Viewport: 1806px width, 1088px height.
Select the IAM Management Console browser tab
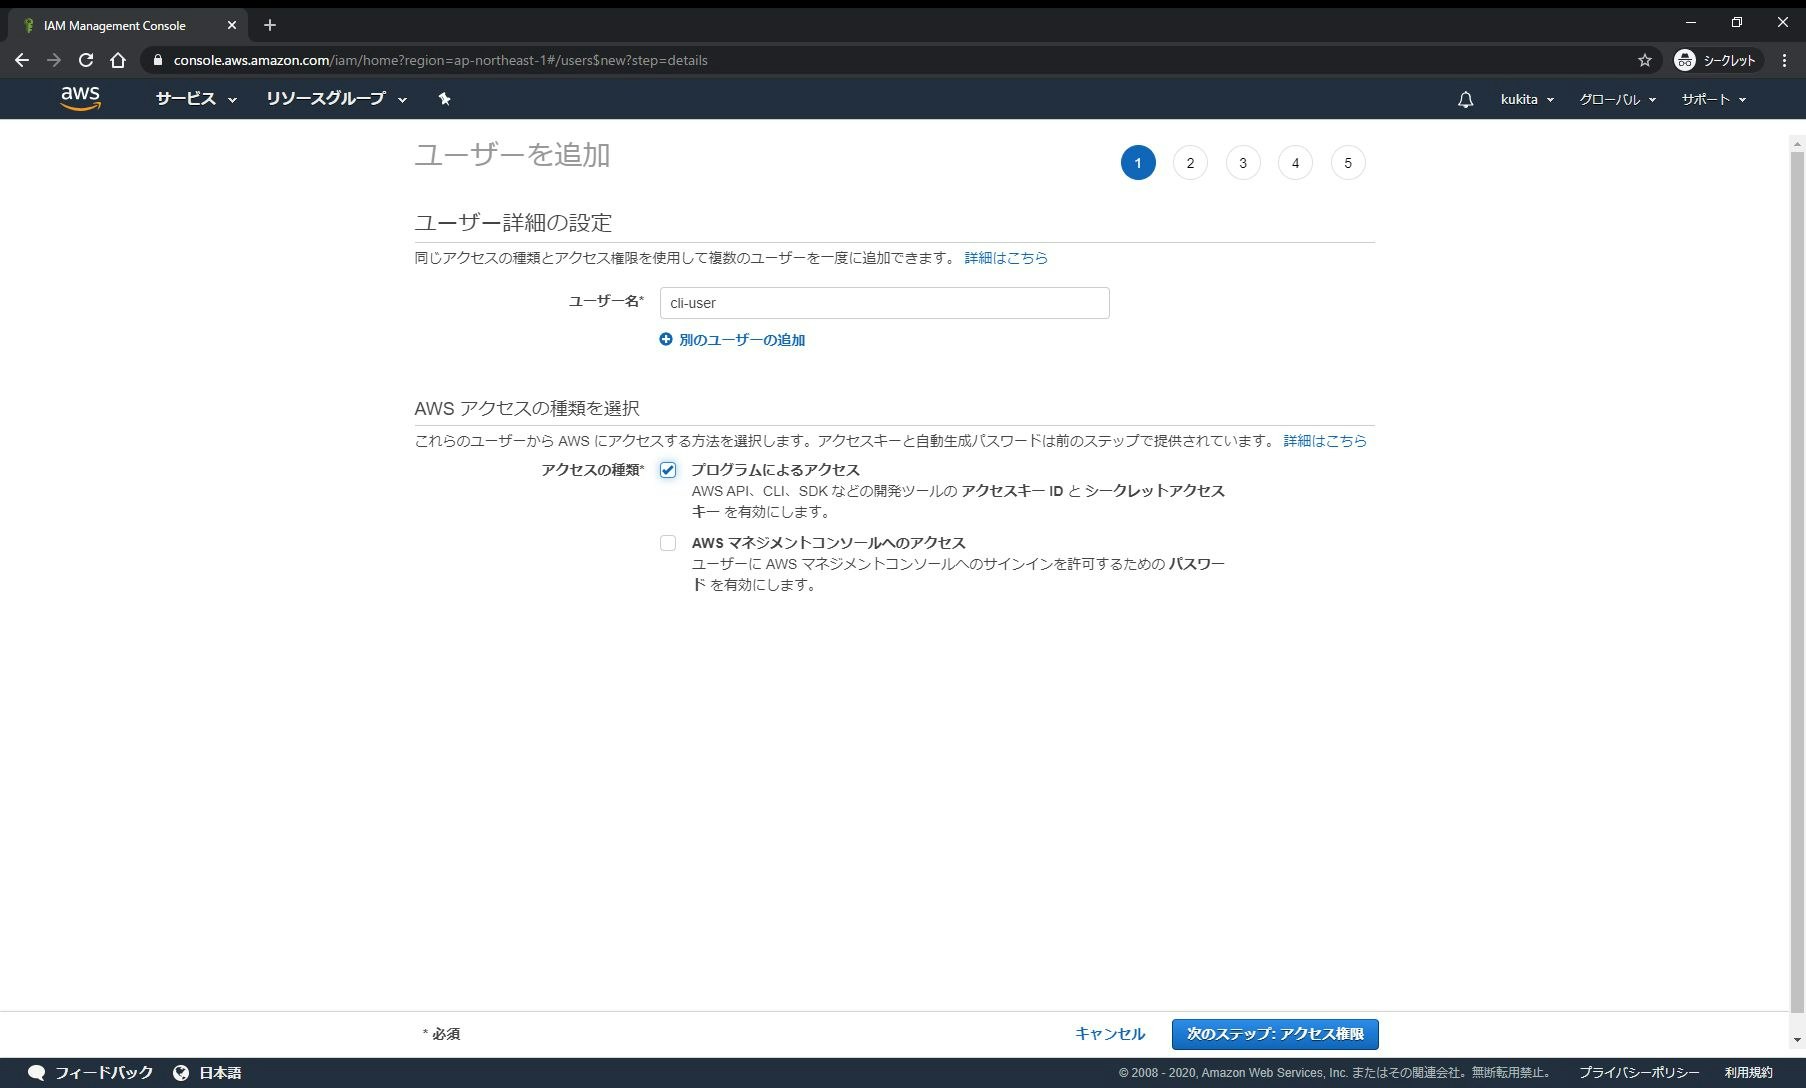[127, 25]
